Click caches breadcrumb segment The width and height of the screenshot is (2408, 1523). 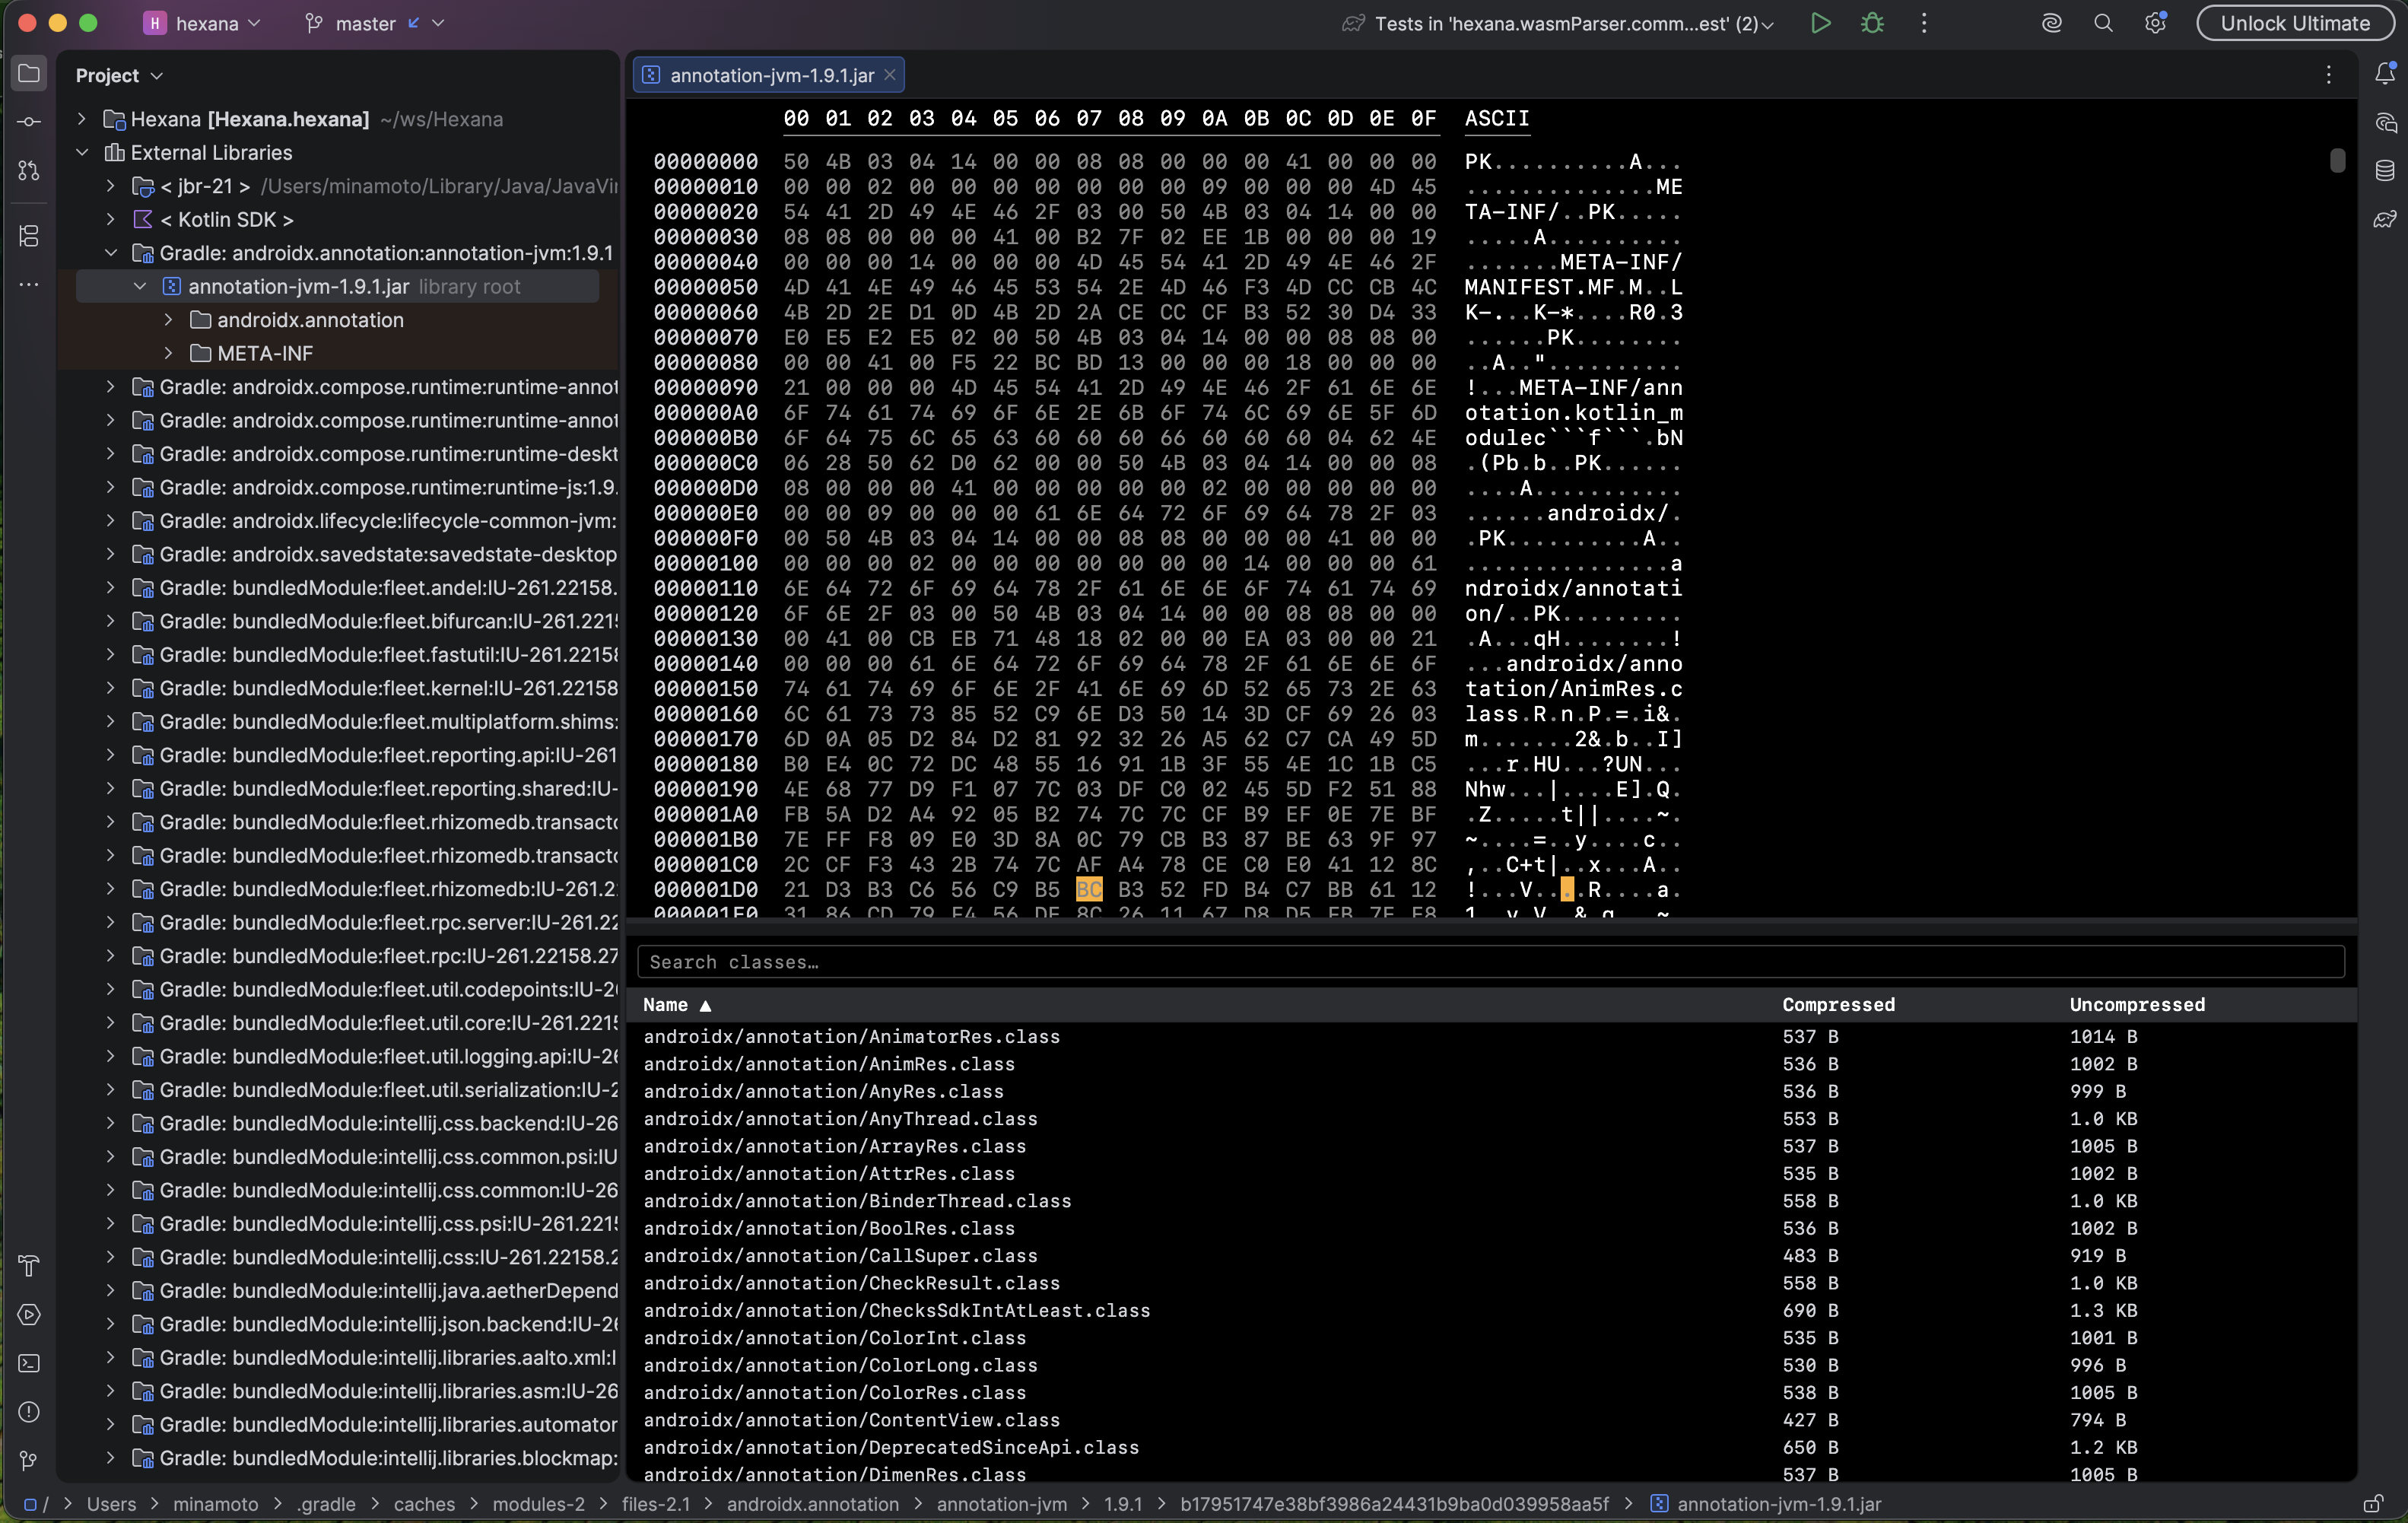coord(424,1504)
